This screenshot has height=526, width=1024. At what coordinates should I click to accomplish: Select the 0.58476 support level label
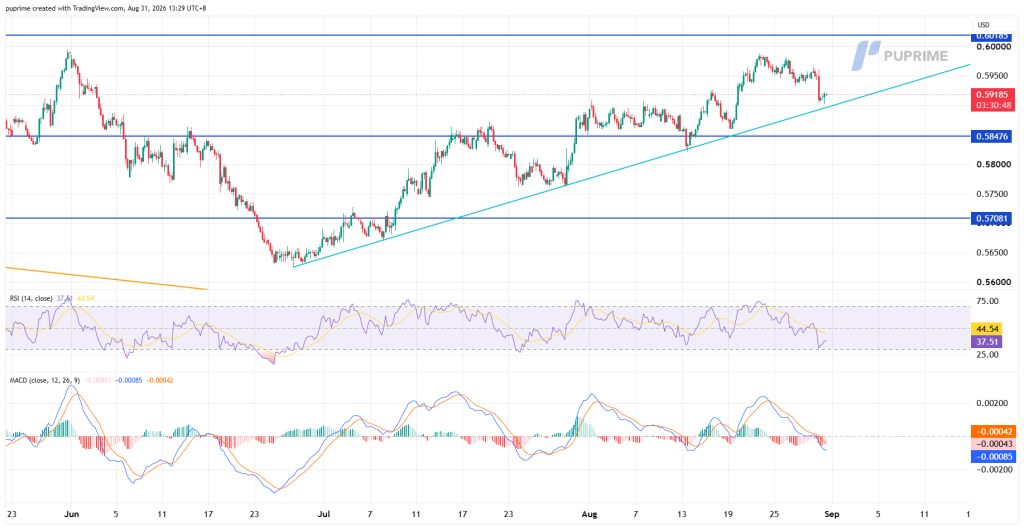(x=991, y=137)
